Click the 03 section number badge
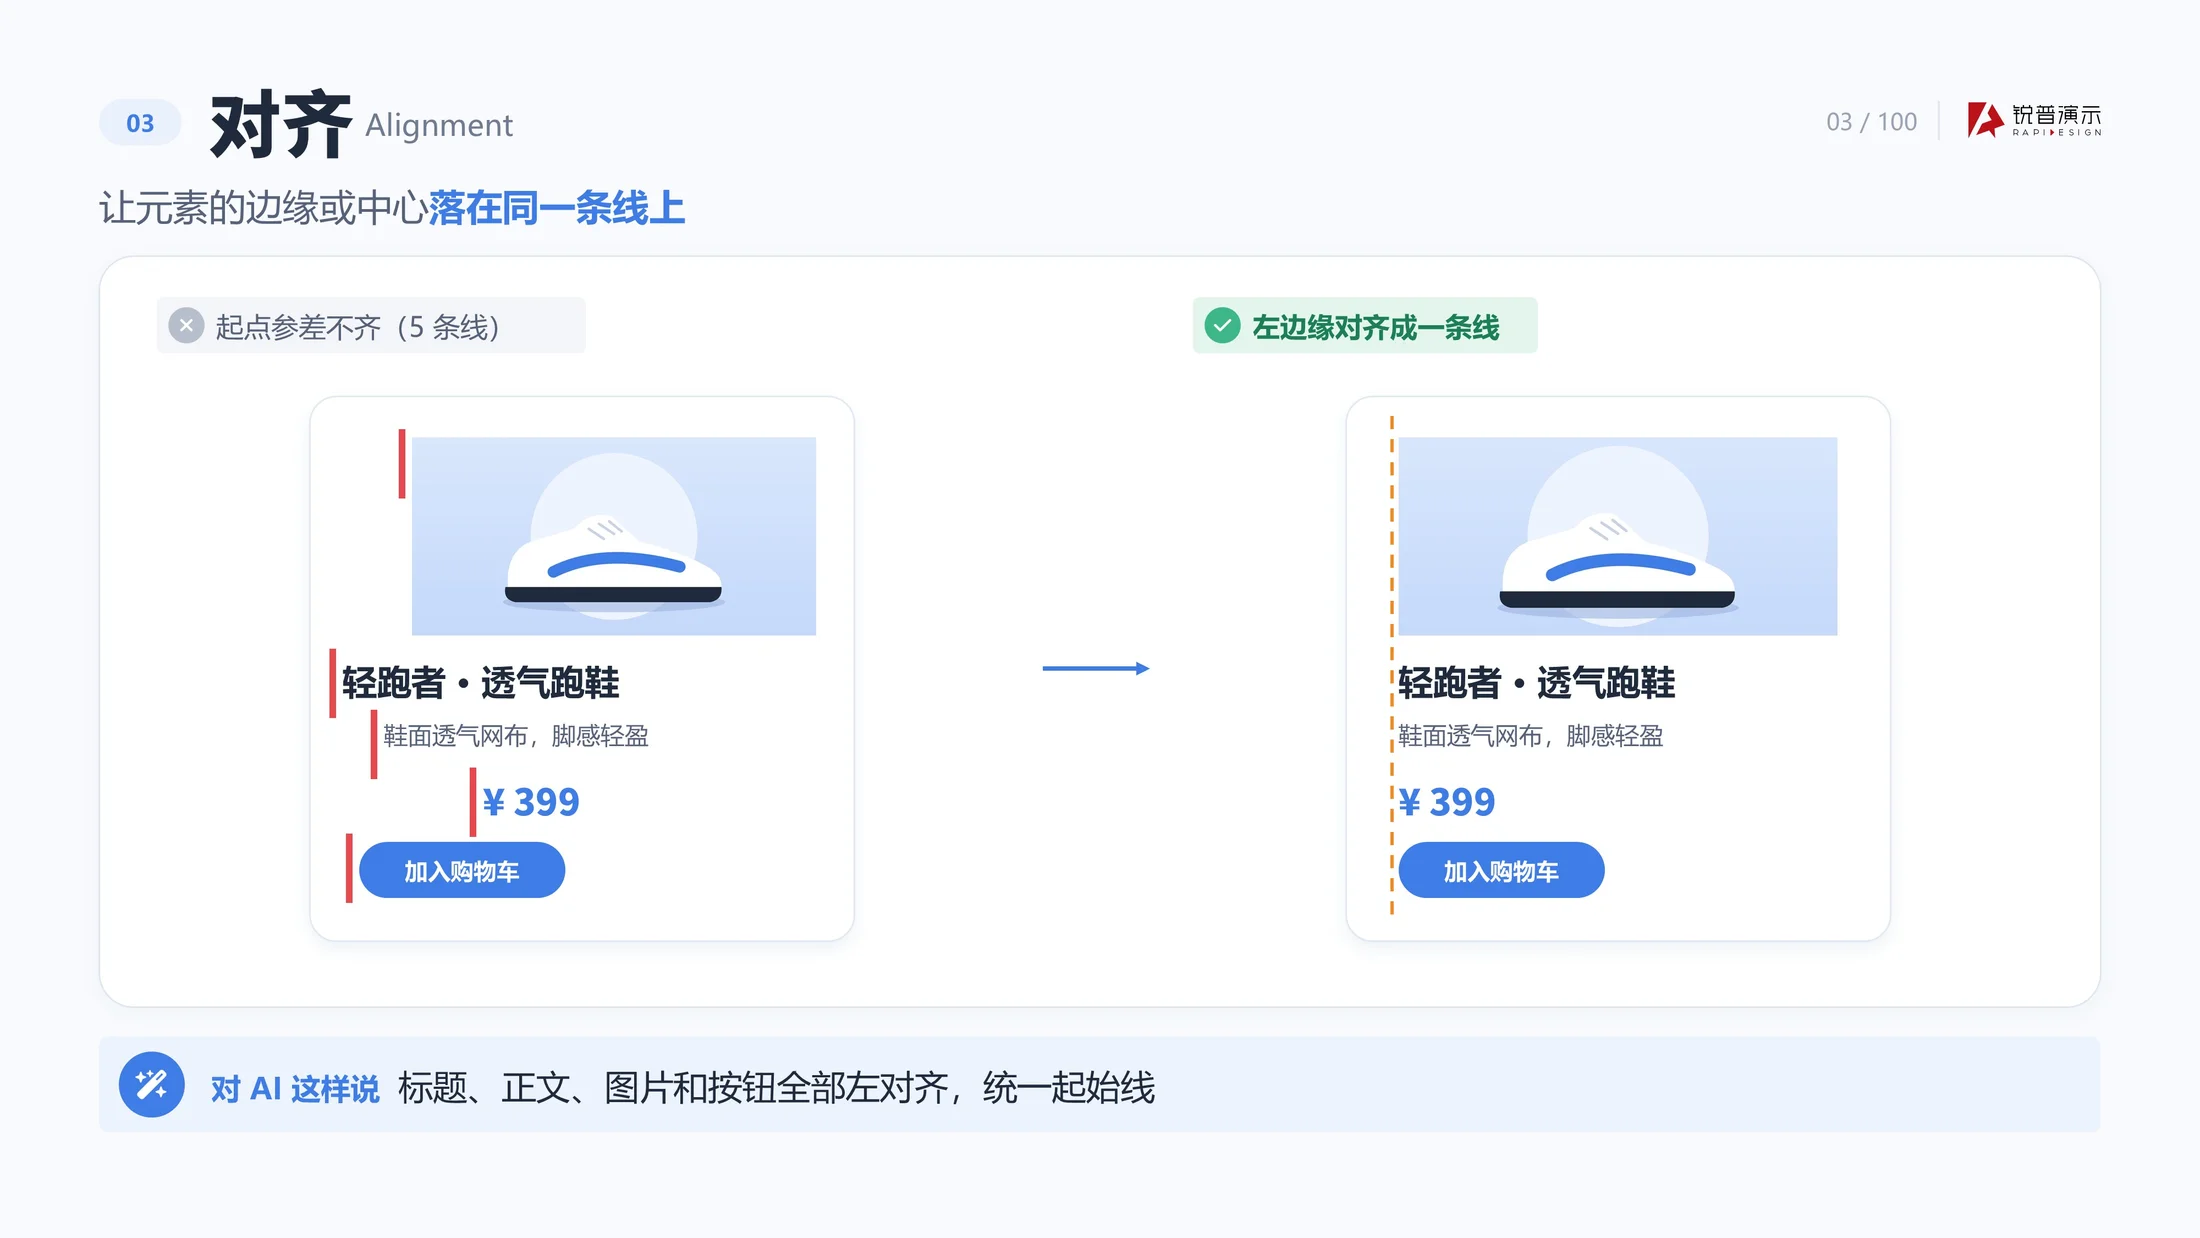This screenshot has height=1238, width=2200. 140,123
